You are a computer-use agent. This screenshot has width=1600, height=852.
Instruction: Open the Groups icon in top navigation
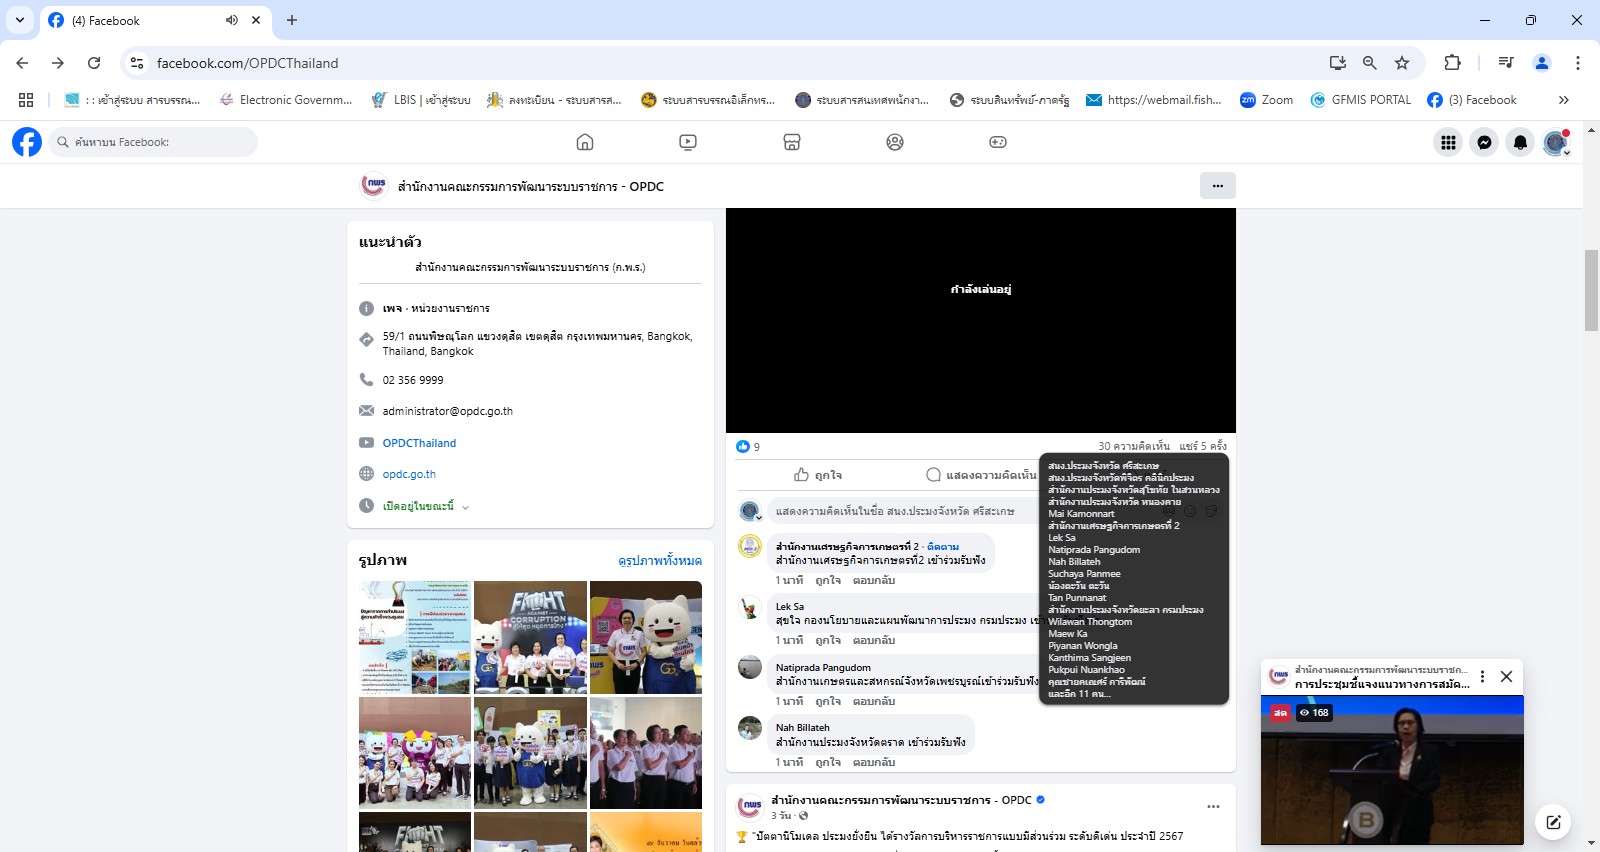pyautogui.click(x=895, y=142)
